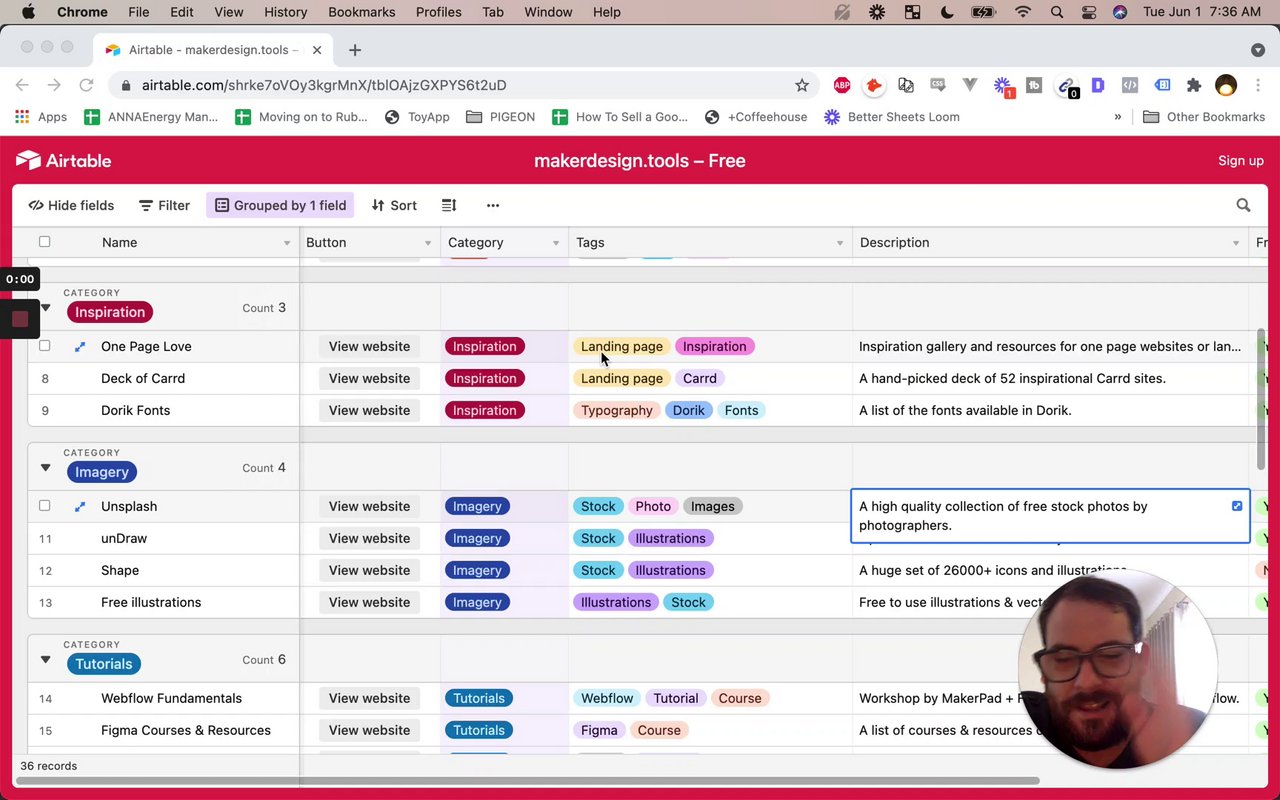
Task: Reload the page
Action: (86, 85)
